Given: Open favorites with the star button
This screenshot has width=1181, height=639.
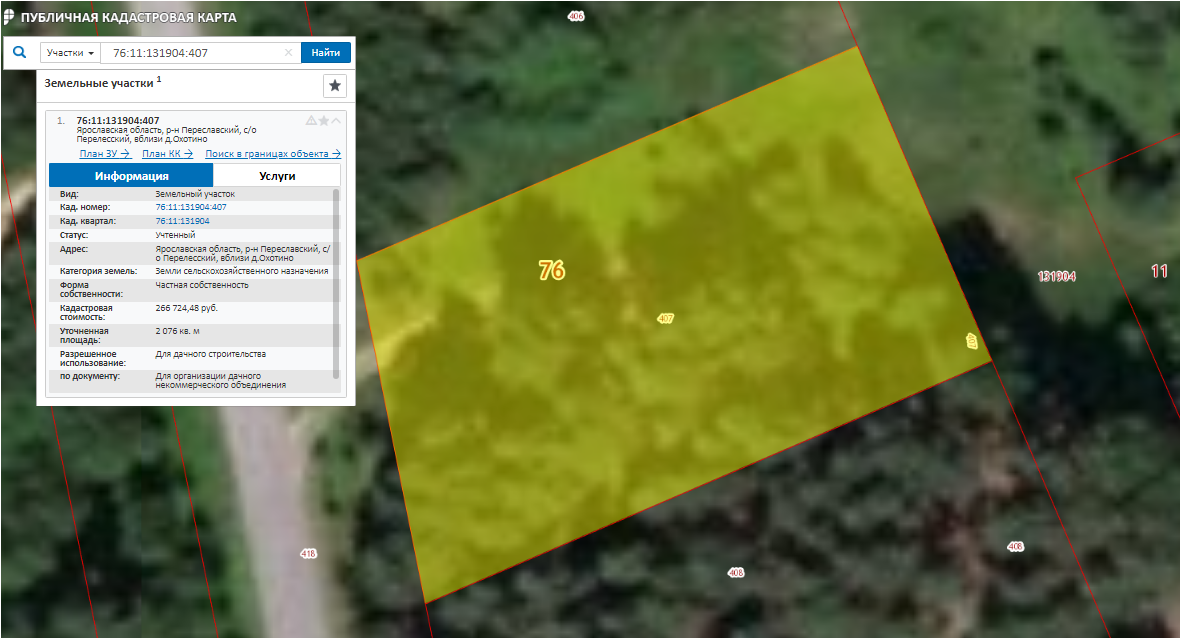Looking at the screenshot, I should tap(335, 85).
